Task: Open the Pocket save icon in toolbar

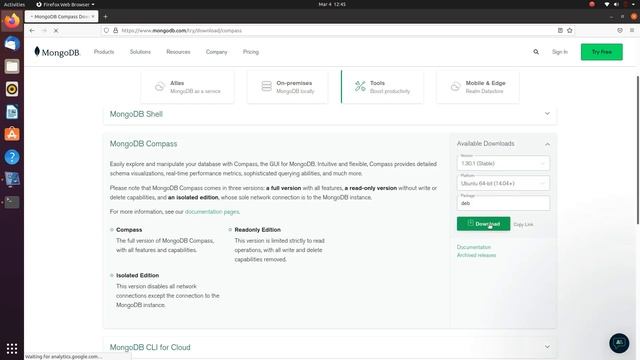Action: coord(620,31)
